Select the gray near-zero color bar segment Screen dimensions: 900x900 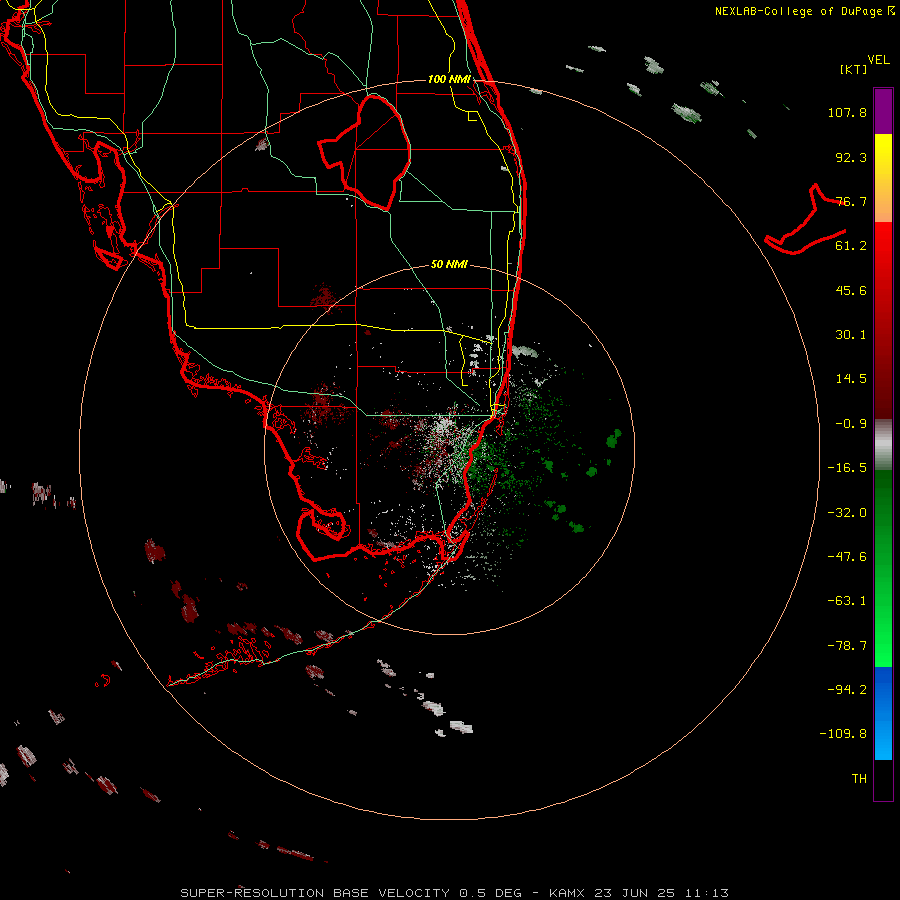point(883,445)
